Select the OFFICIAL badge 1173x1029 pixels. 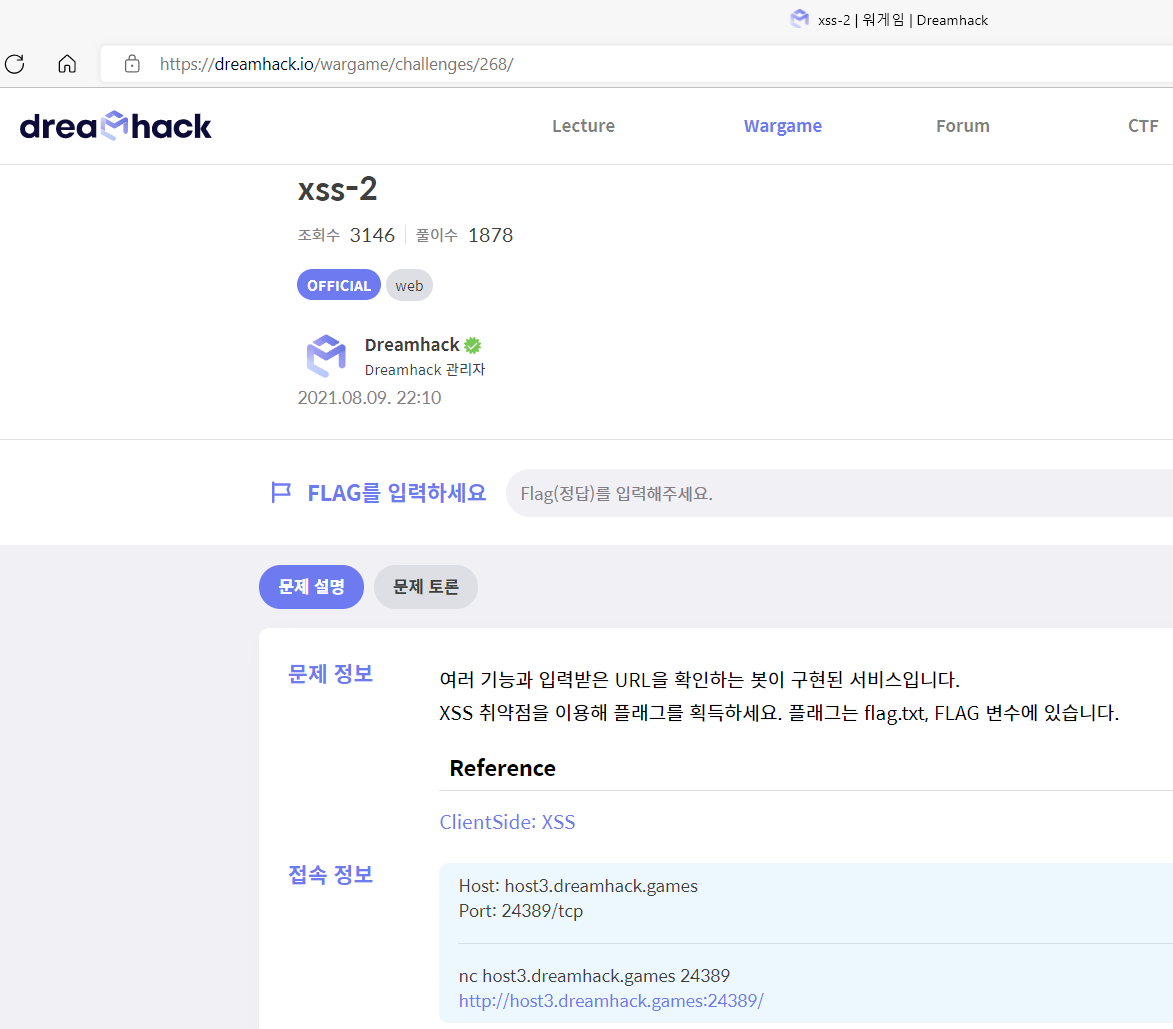click(x=339, y=285)
